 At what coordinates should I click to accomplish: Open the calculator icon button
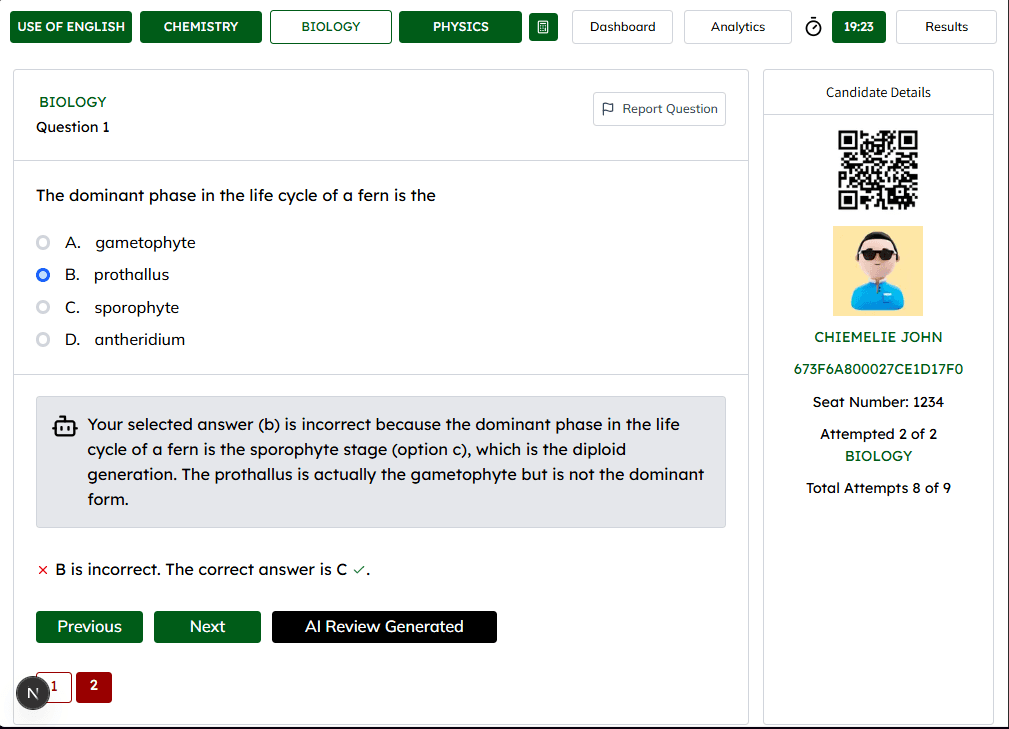point(543,27)
